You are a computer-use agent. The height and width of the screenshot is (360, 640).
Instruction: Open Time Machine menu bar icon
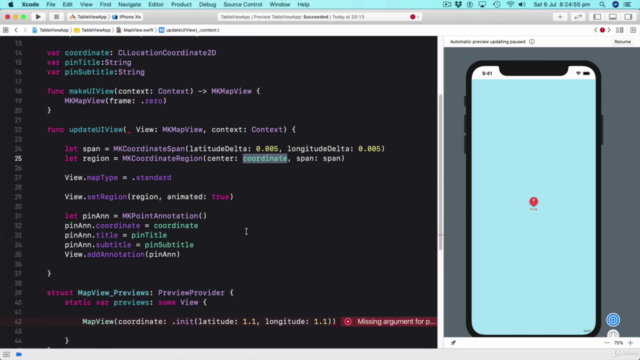[496, 4]
